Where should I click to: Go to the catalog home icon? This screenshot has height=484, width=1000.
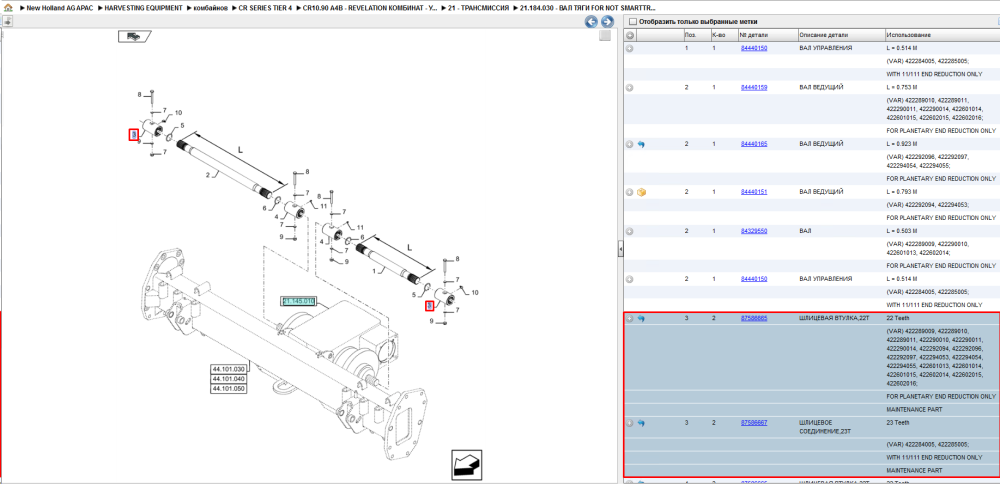pyautogui.click(x=7, y=8)
